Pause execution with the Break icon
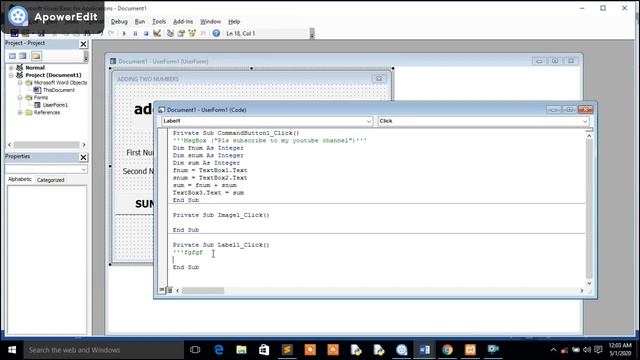The image size is (640, 360). coord(135,33)
